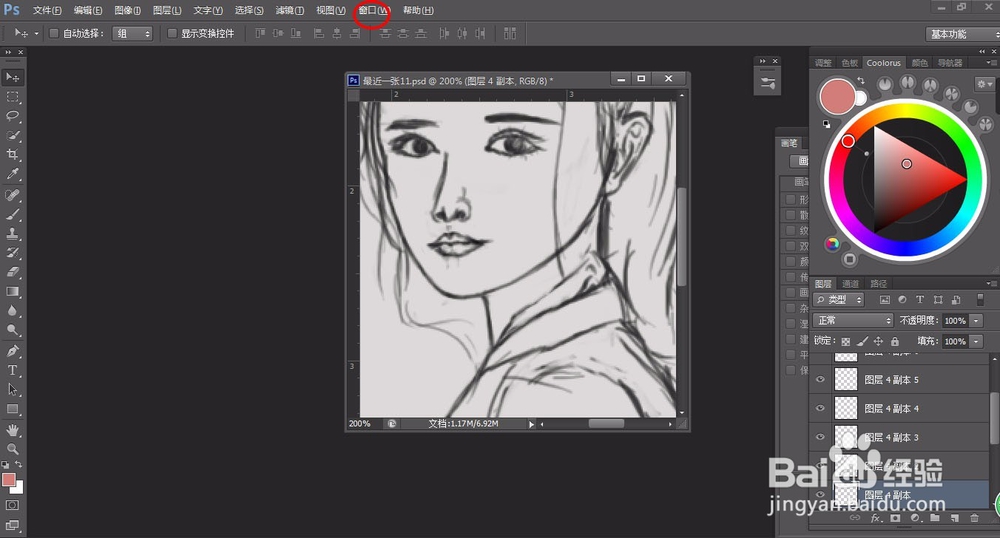Select the Gradient tool

(12, 291)
